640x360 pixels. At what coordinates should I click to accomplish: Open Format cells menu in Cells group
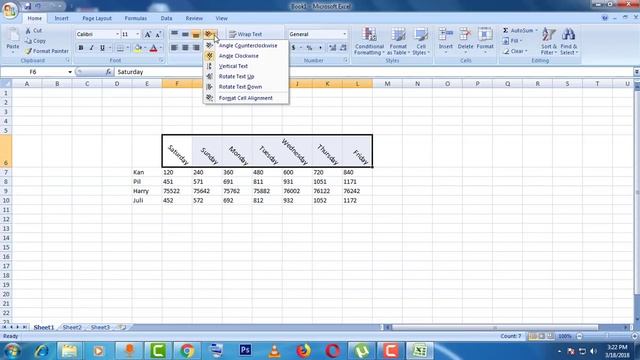pos(485,41)
